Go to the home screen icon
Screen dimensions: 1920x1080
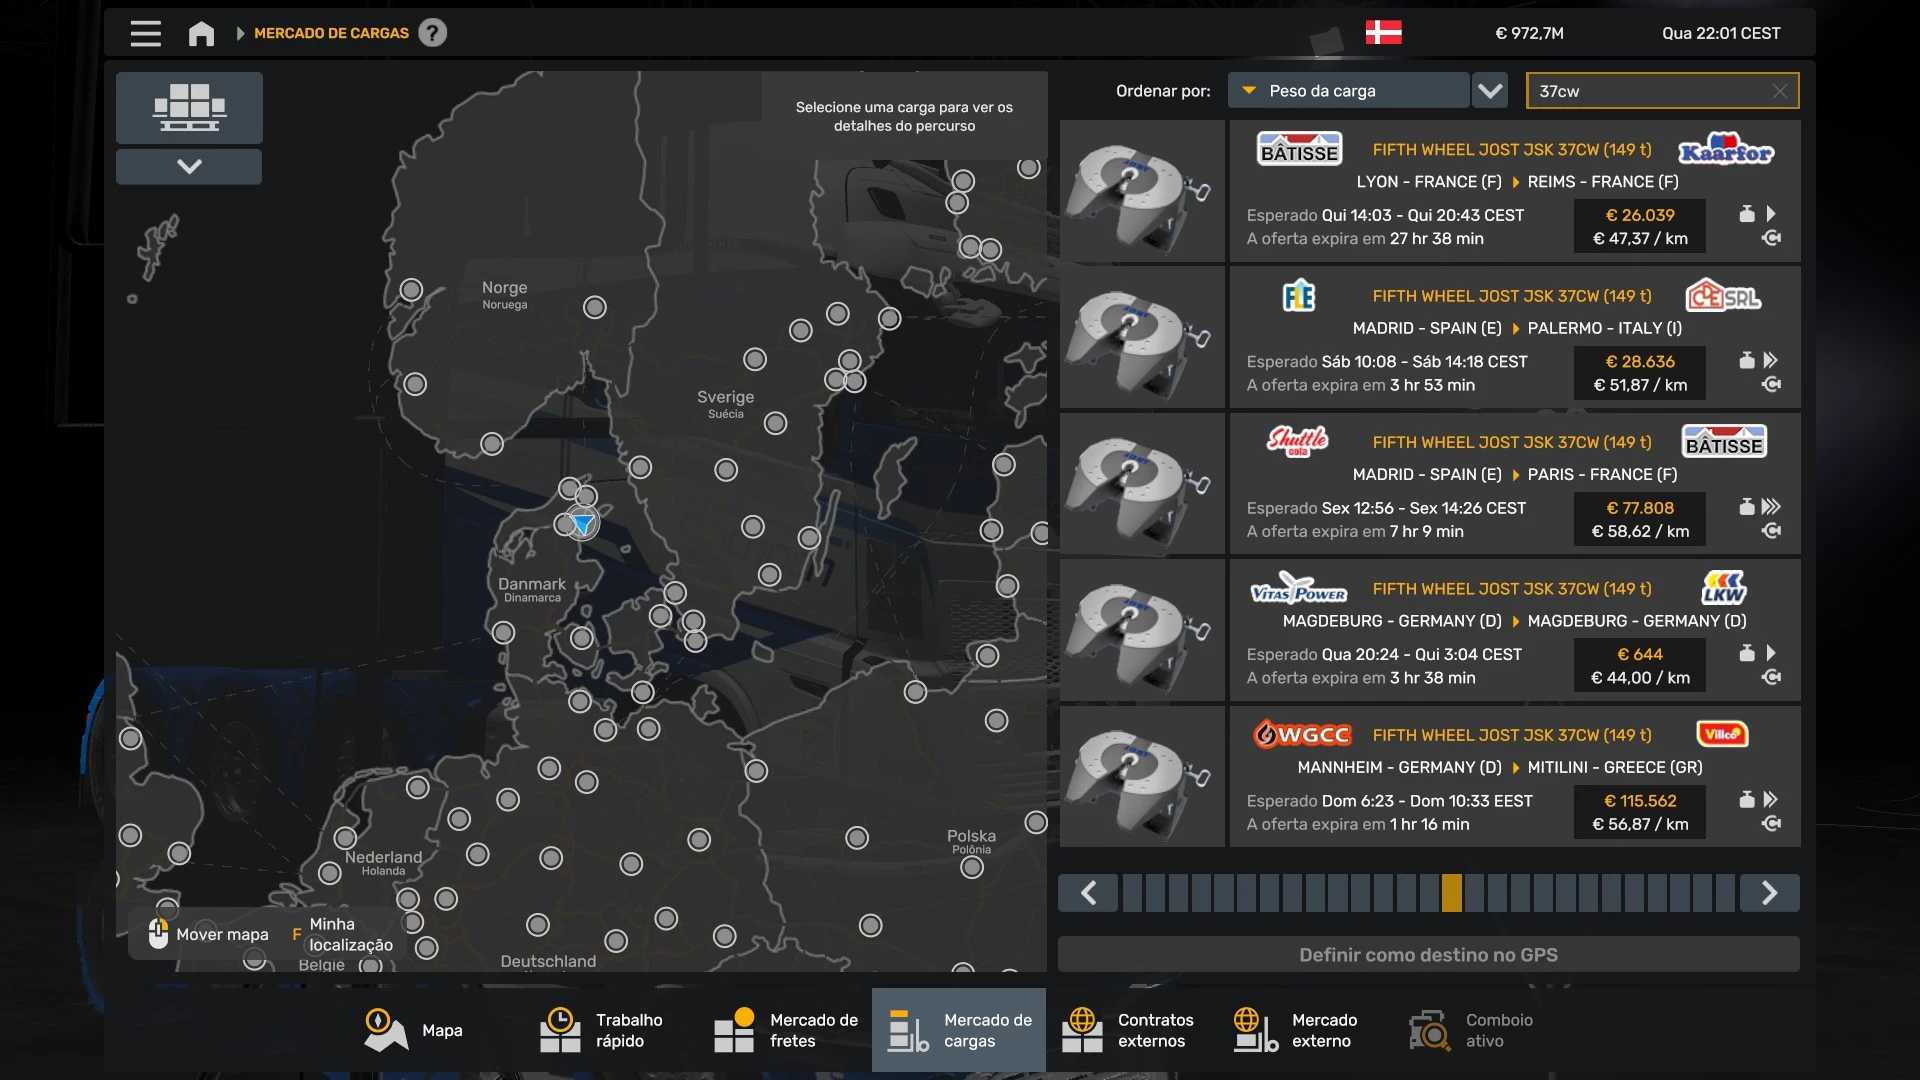coord(201,33)
